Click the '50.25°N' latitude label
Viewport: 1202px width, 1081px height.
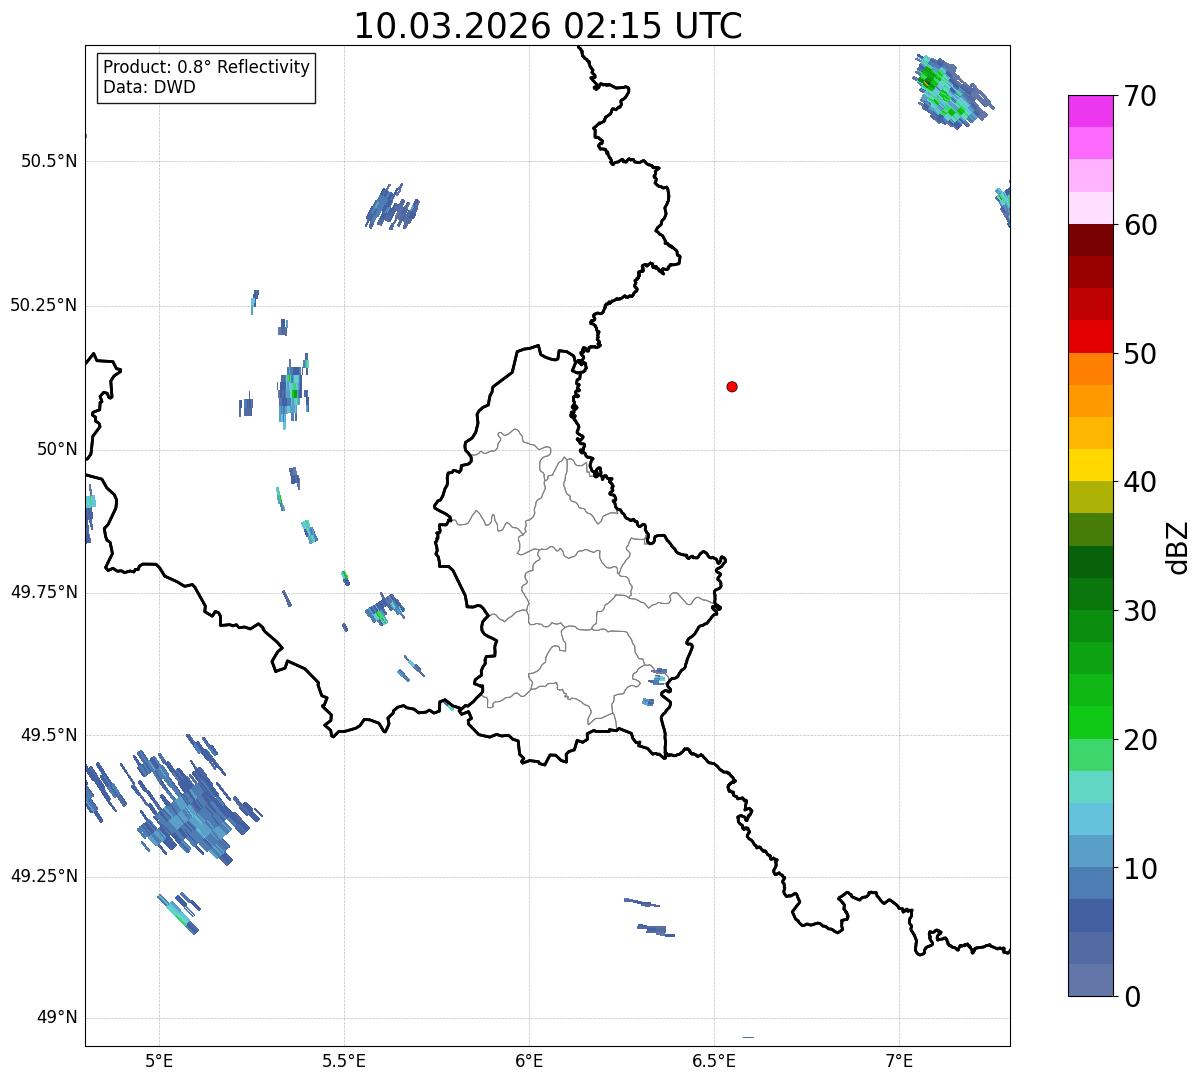(x=43, y=305)
